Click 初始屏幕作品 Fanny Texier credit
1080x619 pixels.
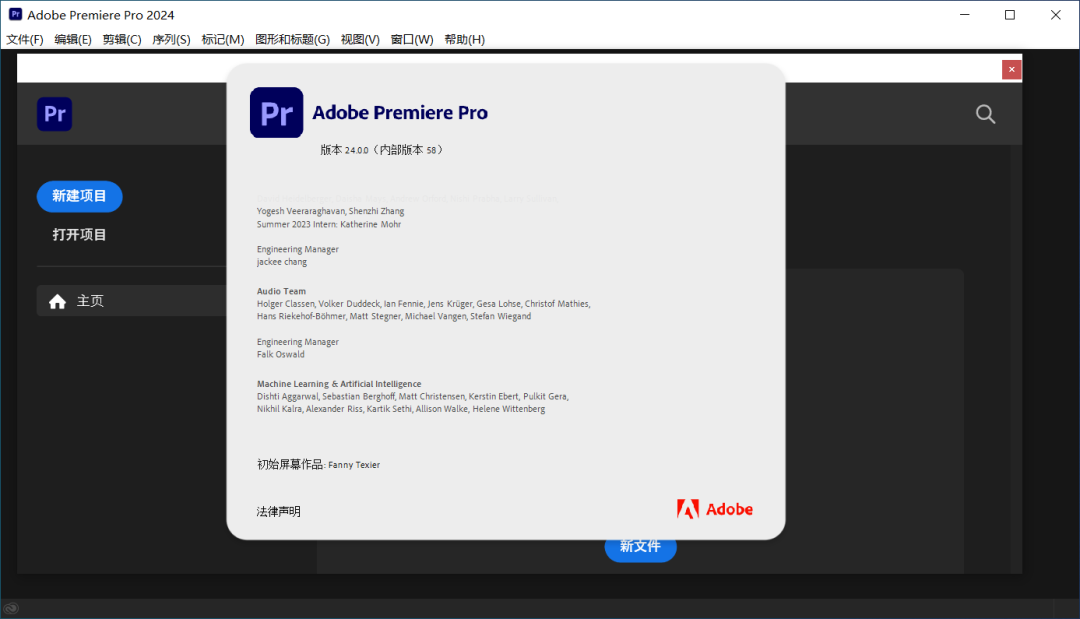(318, 465)
